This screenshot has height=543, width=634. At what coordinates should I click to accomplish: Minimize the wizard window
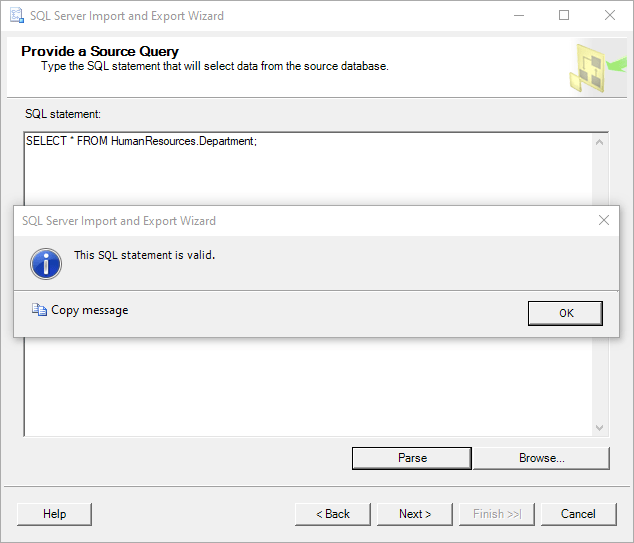pyautogui.click(x=519, y=15)
